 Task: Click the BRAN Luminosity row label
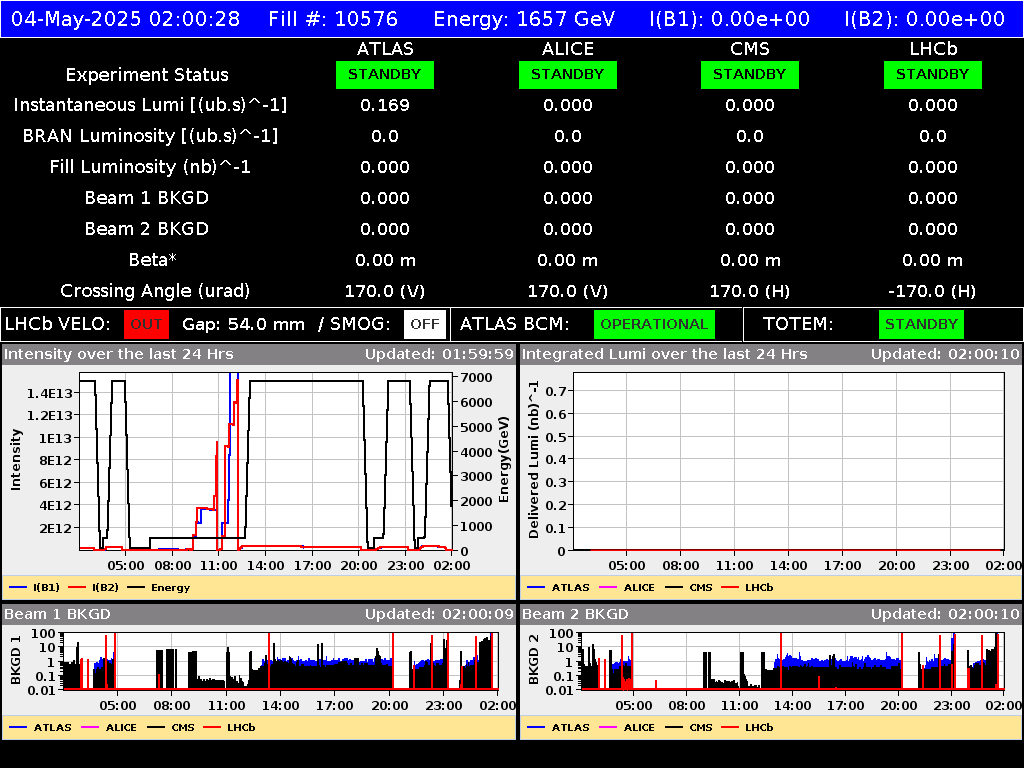click(x=150, y=136)
